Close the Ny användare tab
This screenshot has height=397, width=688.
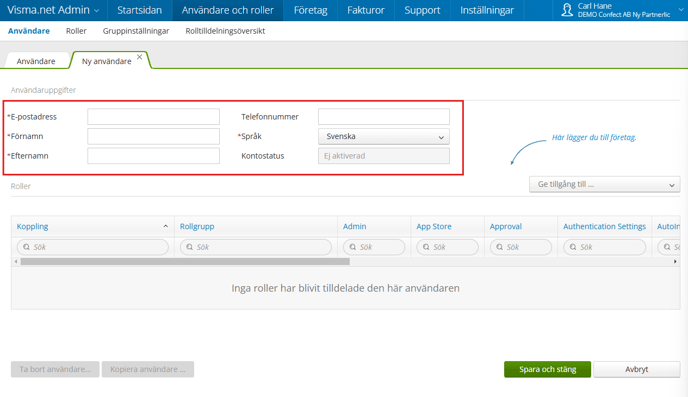click(140, 57)
